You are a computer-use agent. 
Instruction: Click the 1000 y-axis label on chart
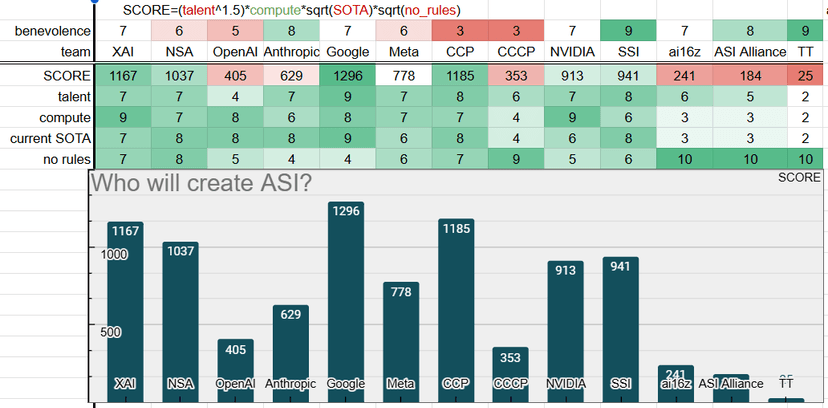115,254
